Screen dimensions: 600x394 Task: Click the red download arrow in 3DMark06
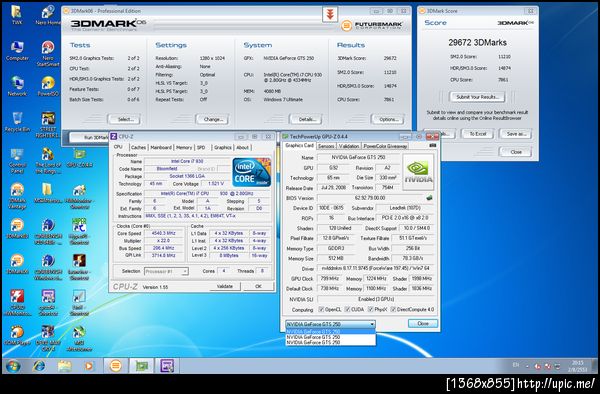point(330,15)
